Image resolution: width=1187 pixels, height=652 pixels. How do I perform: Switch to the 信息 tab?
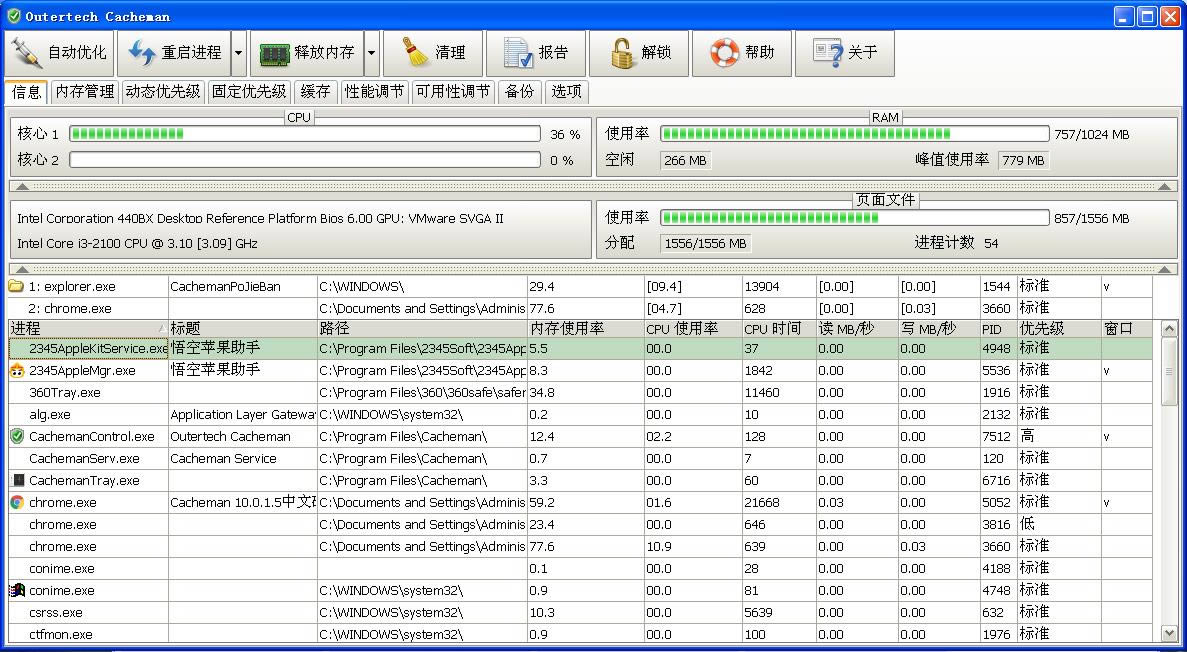(x=26, y=92)
